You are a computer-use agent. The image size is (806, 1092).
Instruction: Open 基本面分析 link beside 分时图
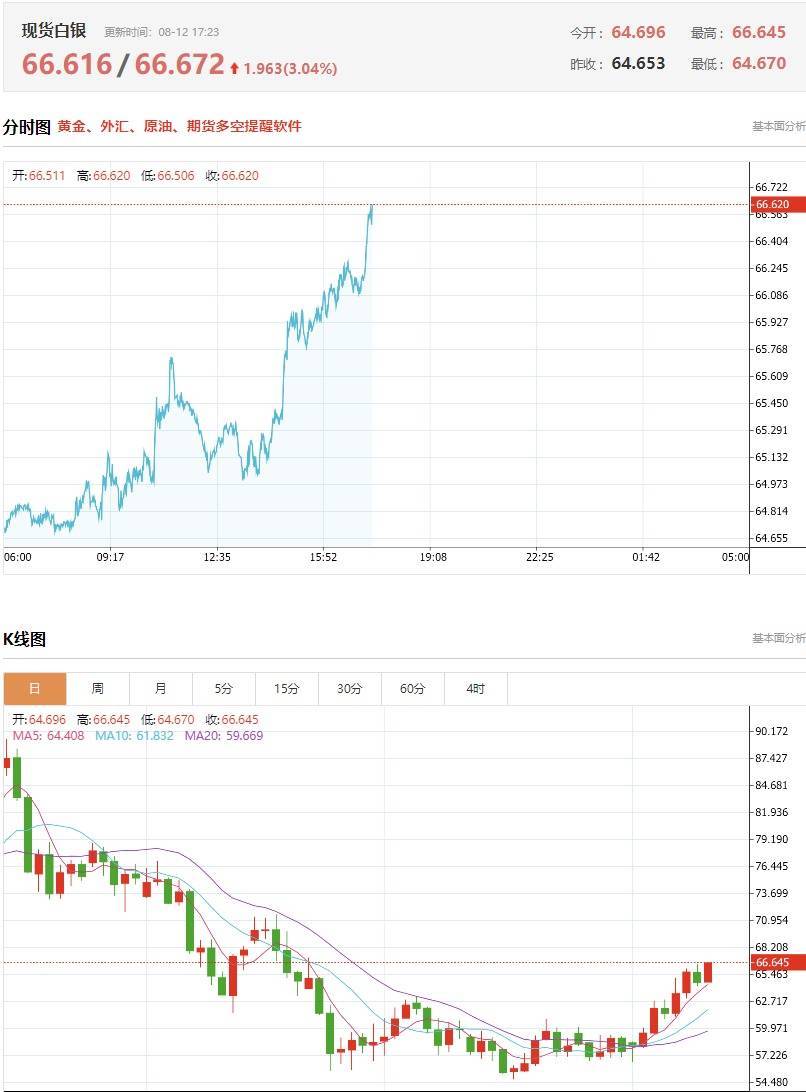pos(779,126)
